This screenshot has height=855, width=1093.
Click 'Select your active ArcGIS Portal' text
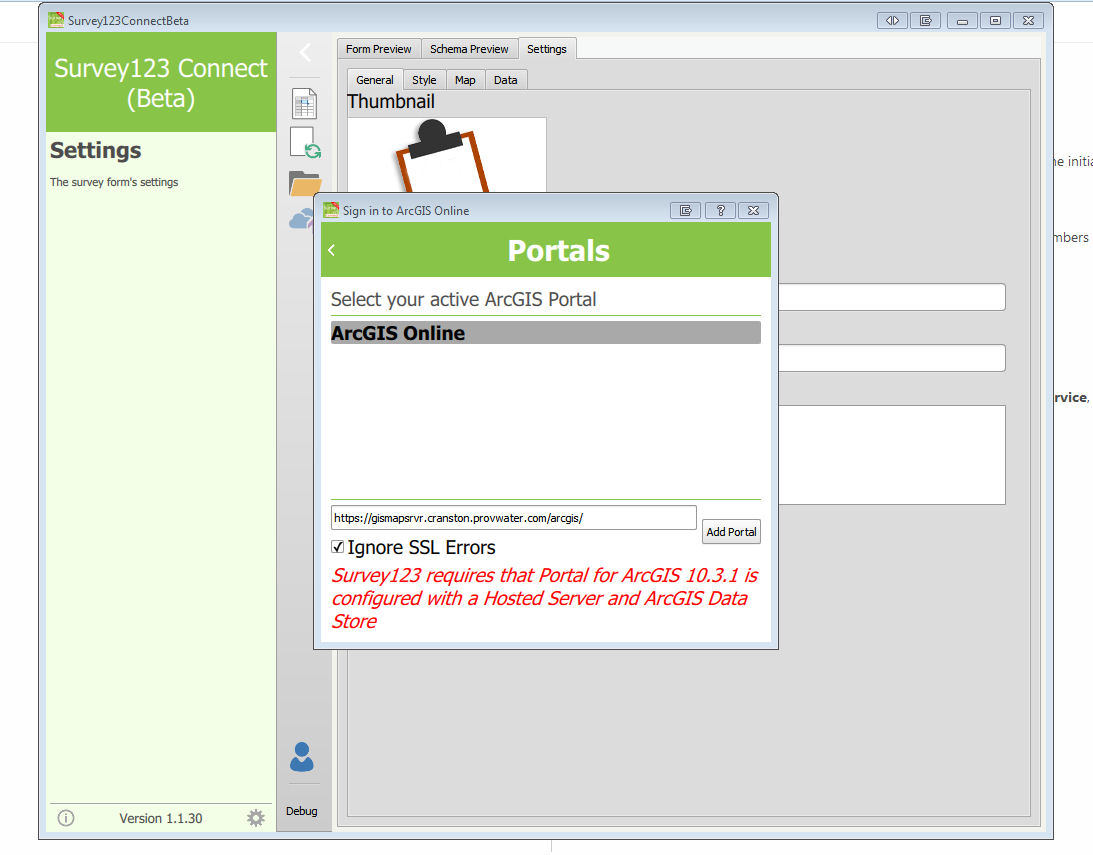pyautogui.click(x=464, y=300)
